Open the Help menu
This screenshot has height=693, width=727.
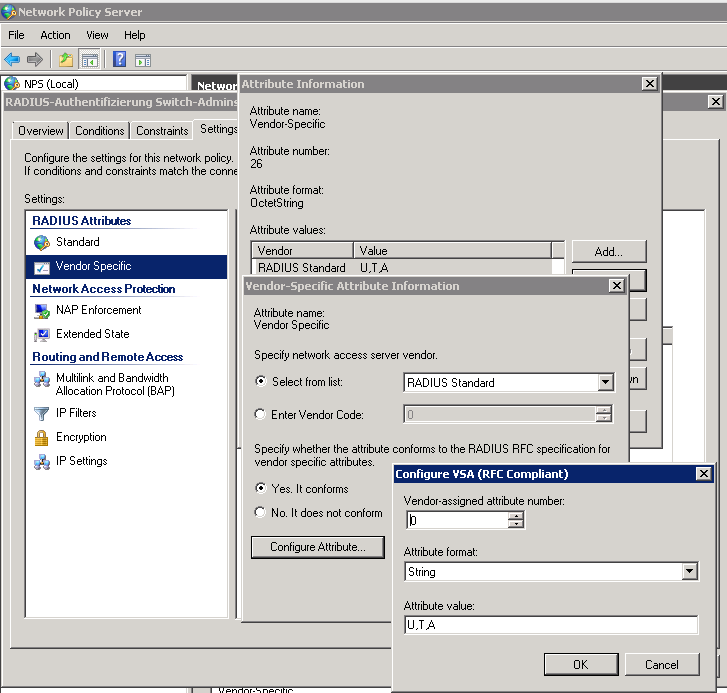pos(134,35)
